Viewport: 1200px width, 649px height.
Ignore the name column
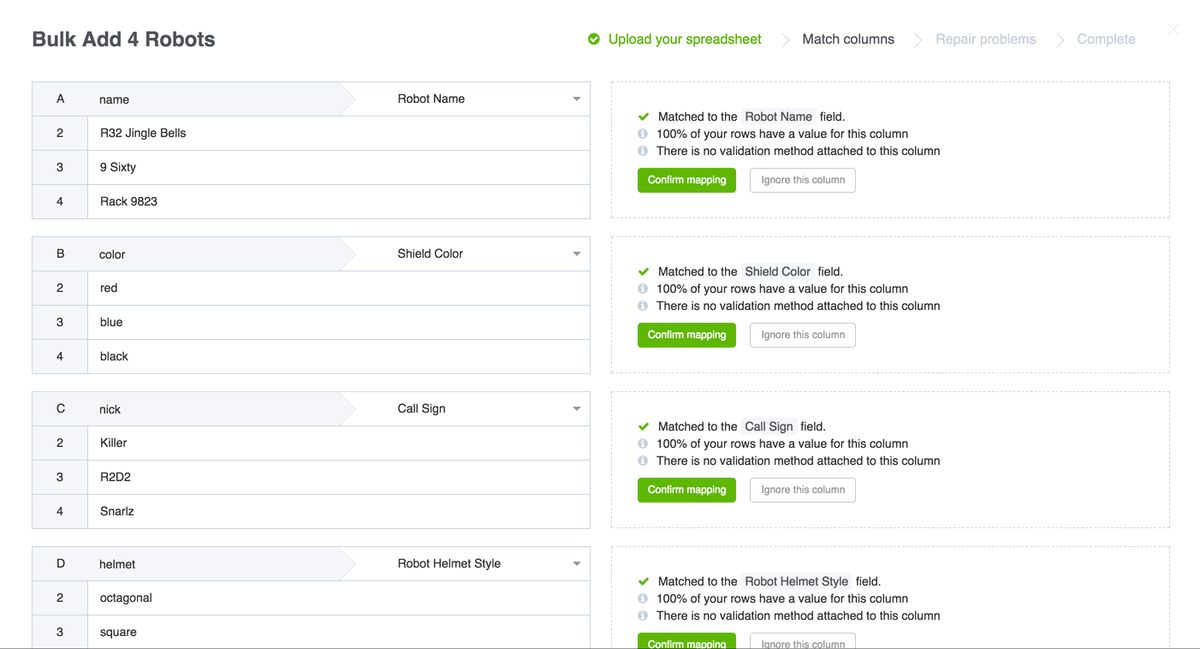coord(802,180)
